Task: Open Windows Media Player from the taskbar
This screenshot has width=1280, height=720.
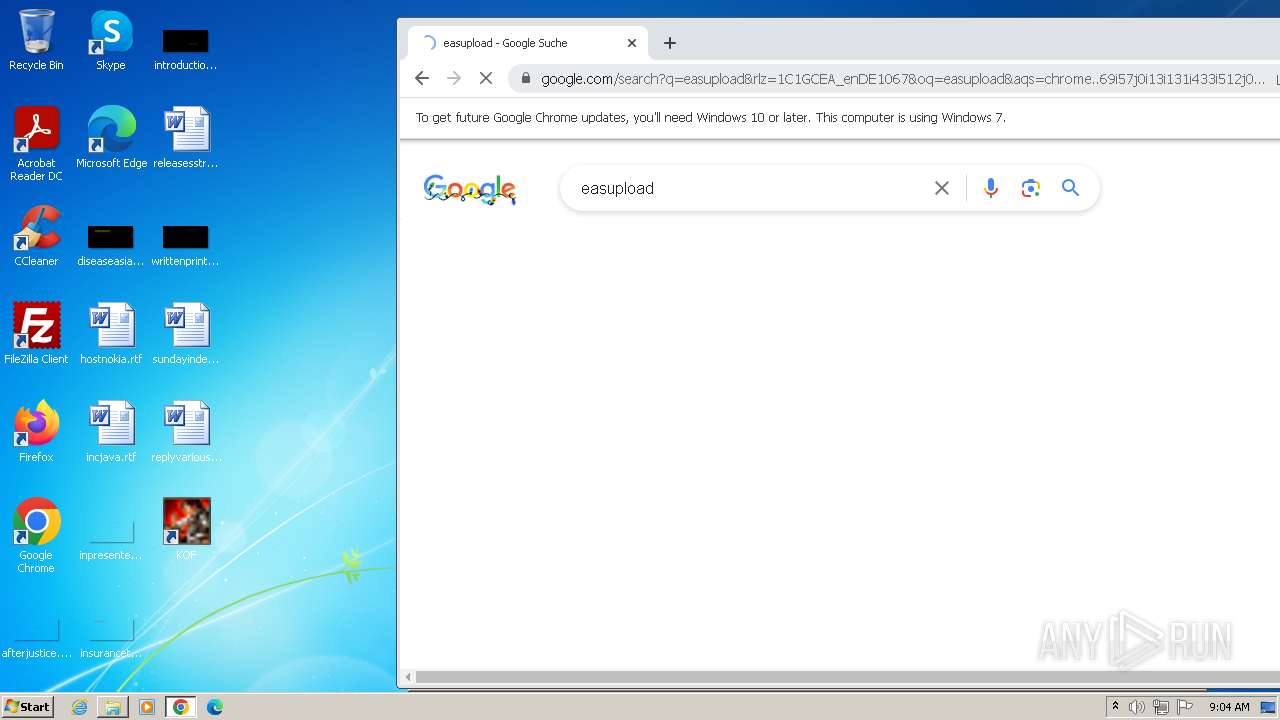Action: tap(147, 707)
